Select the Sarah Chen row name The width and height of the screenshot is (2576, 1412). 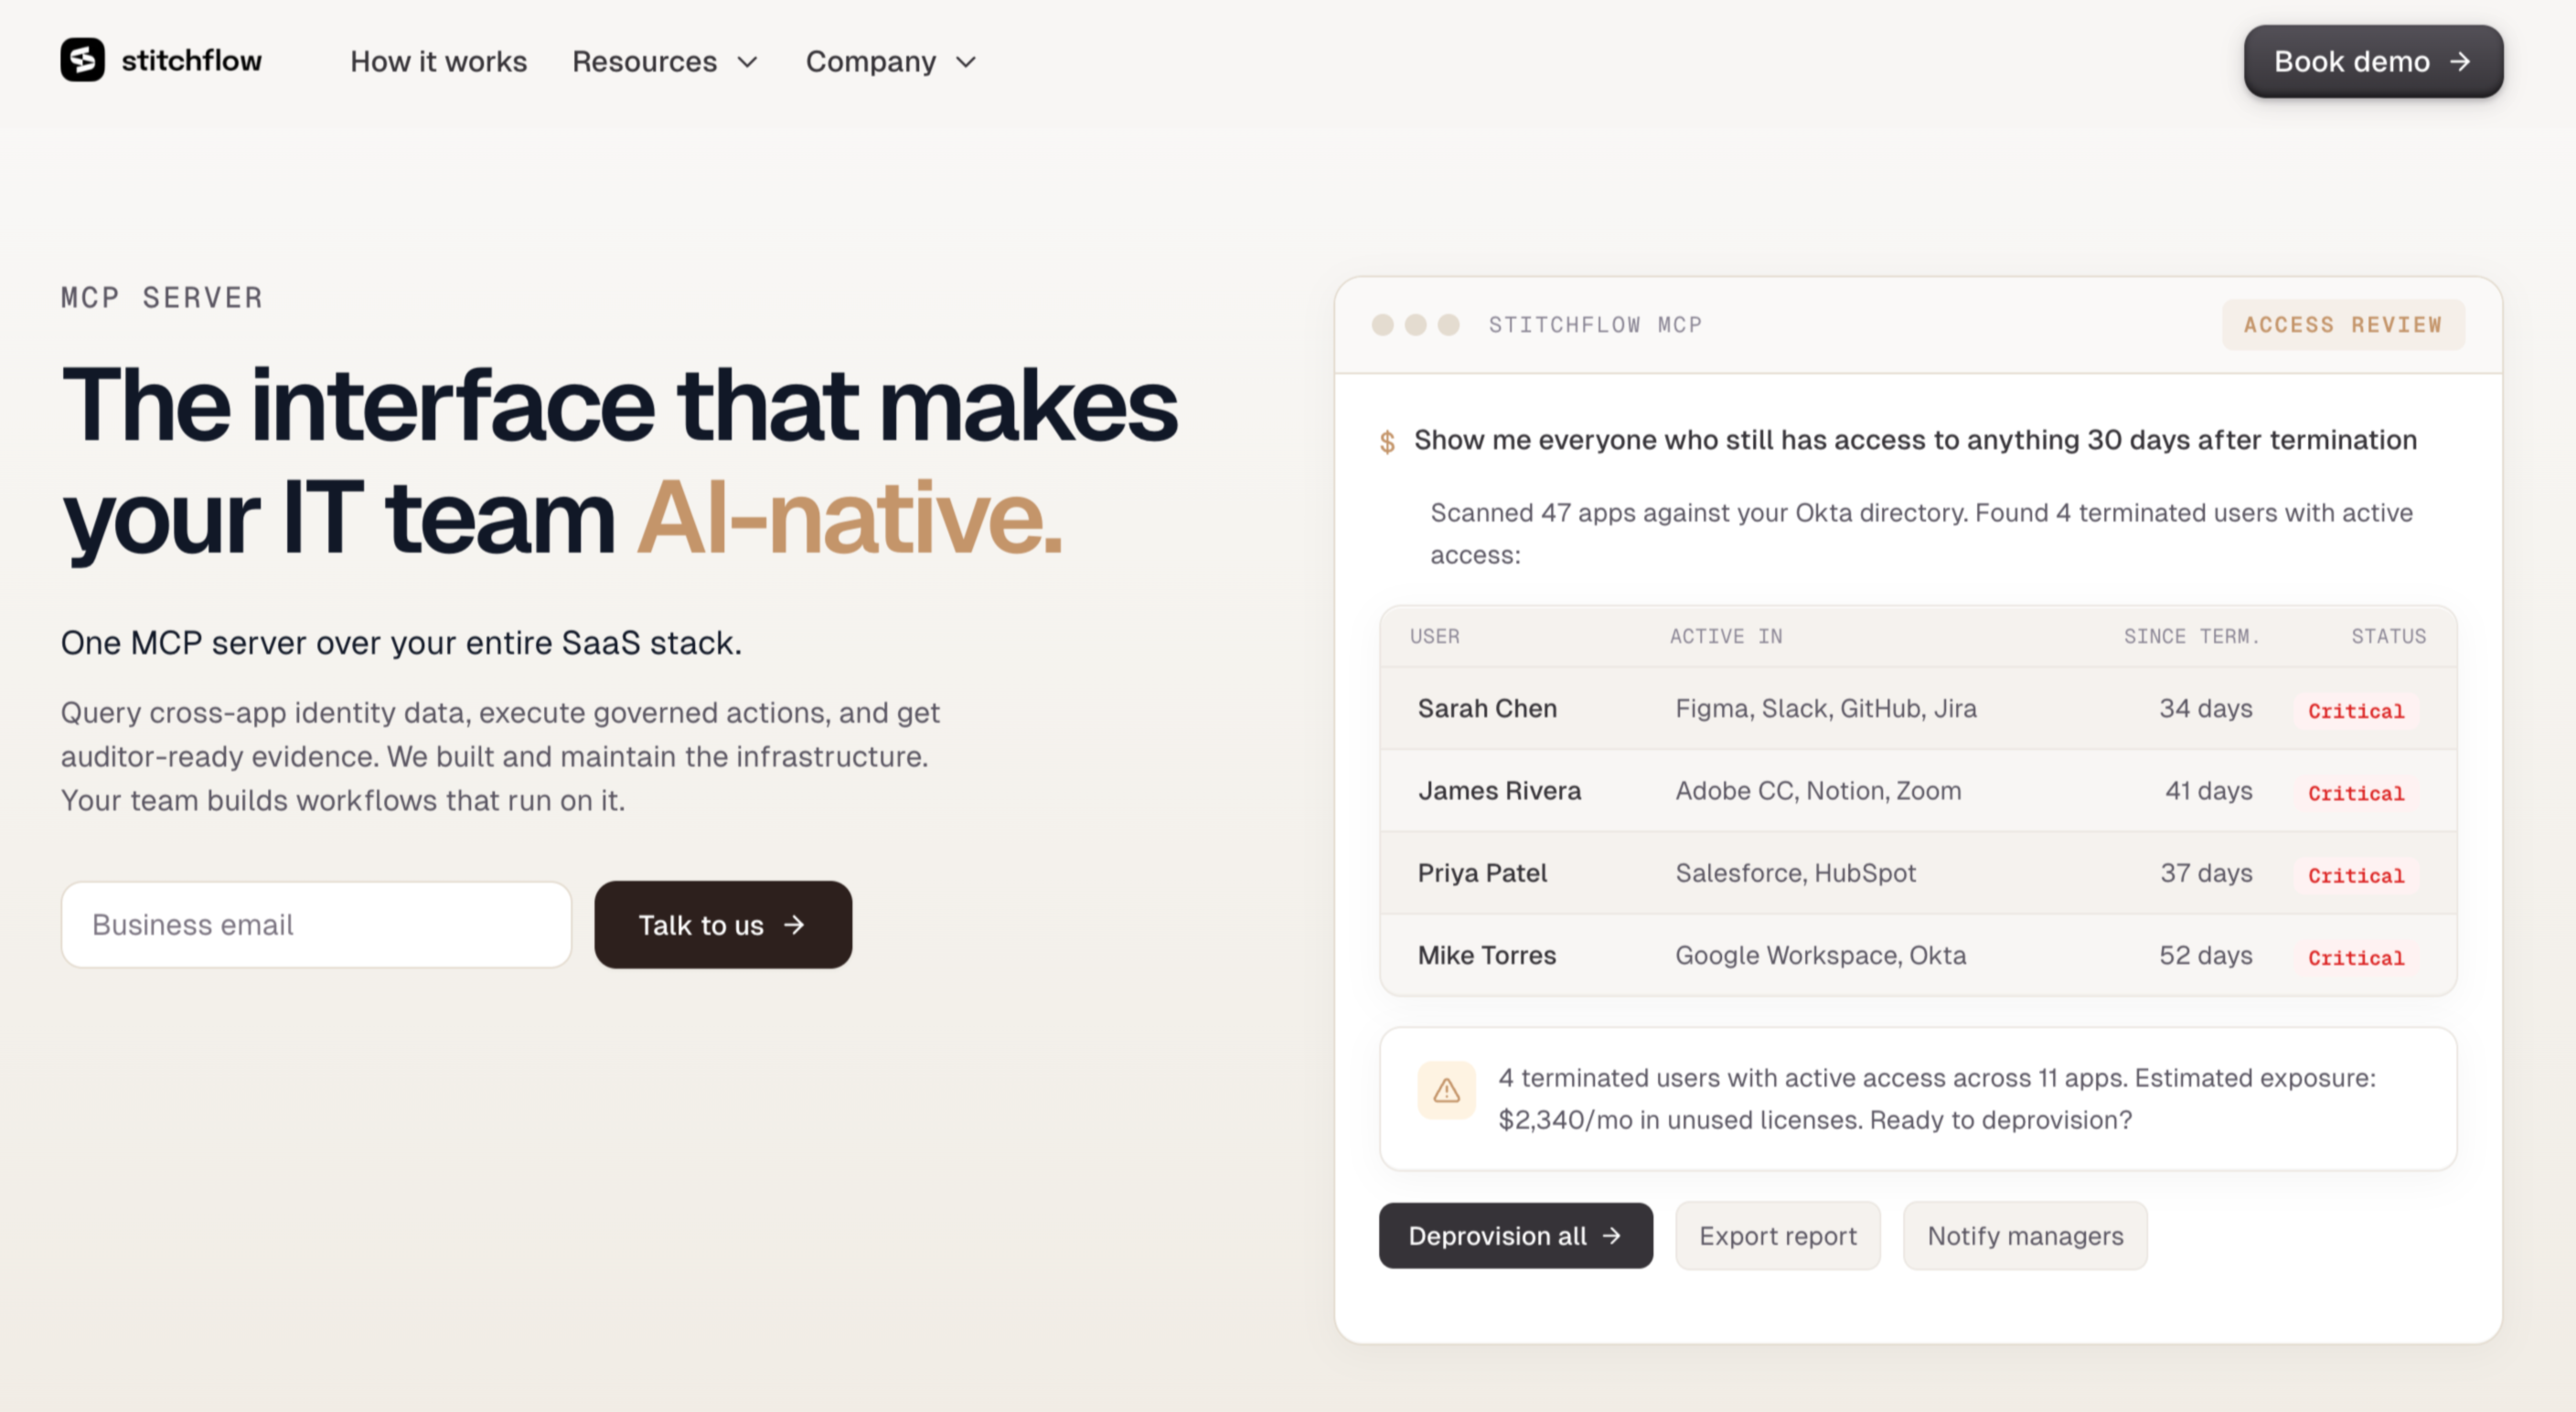click(1487, 708)
